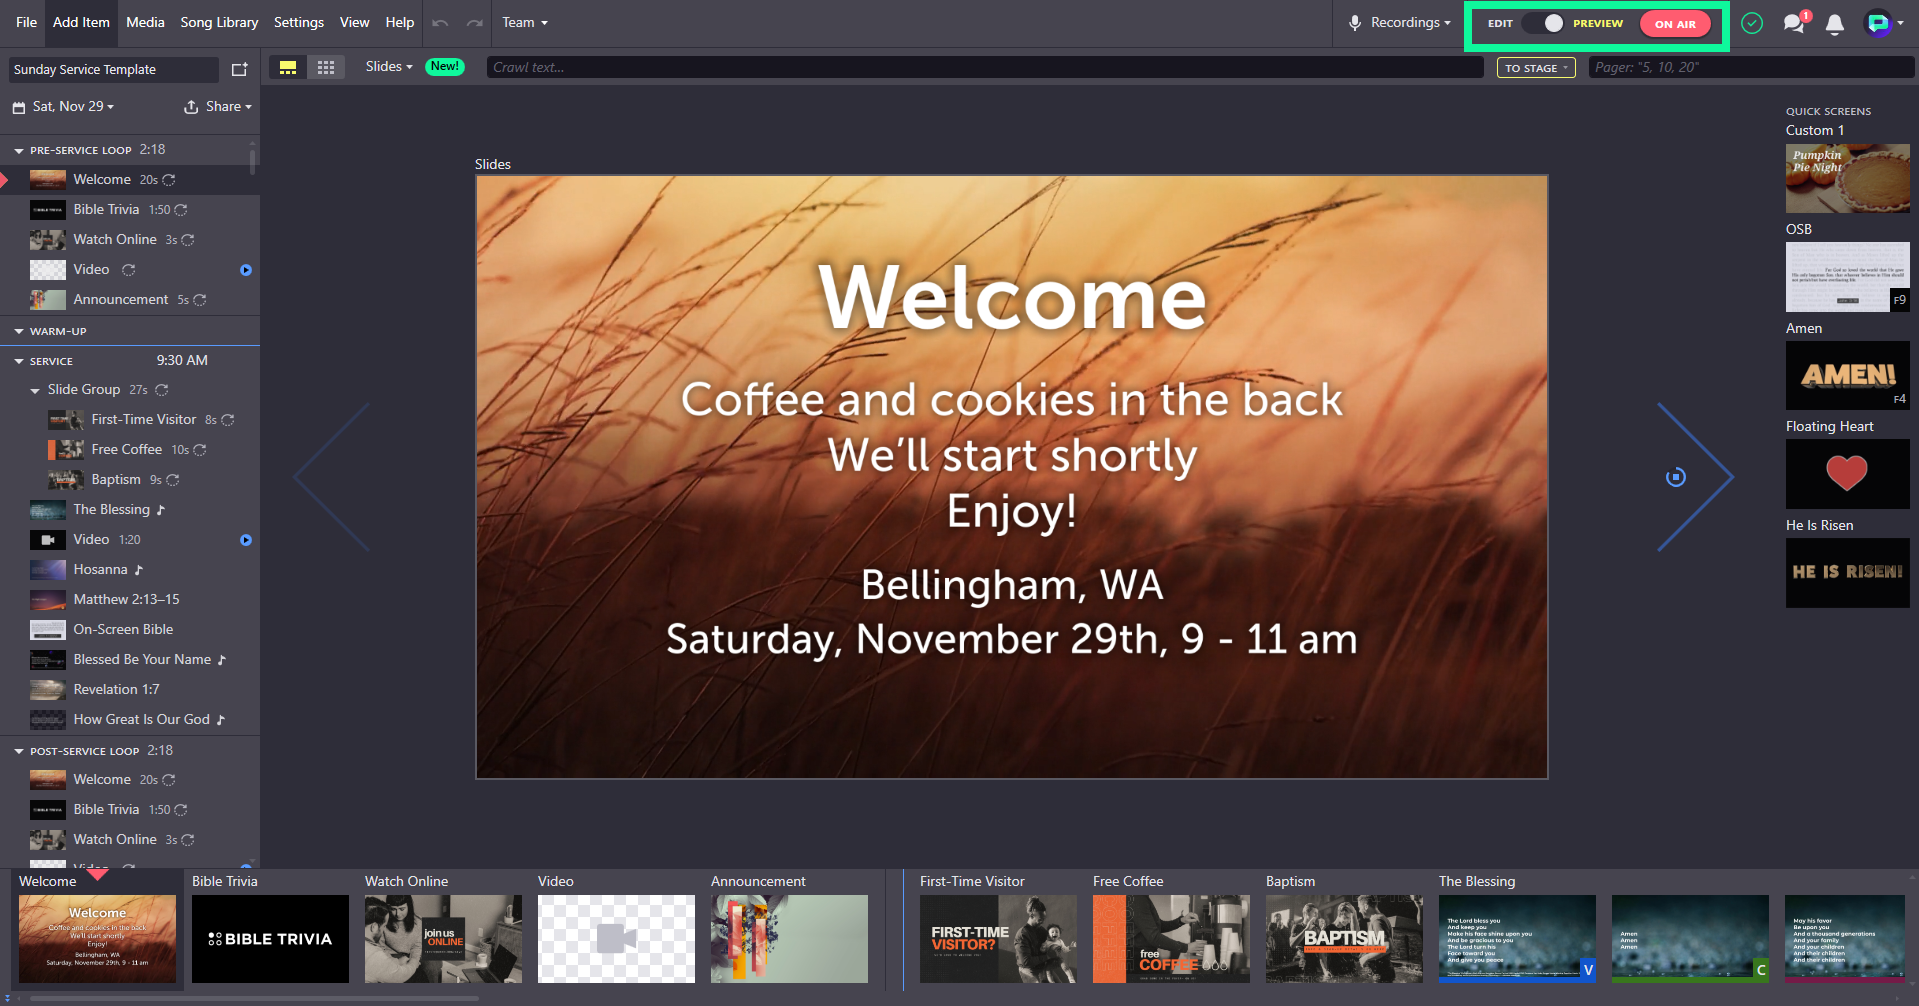
Task: Toggle the loop icon on Welcome item
Action: [x=169, y=180]
